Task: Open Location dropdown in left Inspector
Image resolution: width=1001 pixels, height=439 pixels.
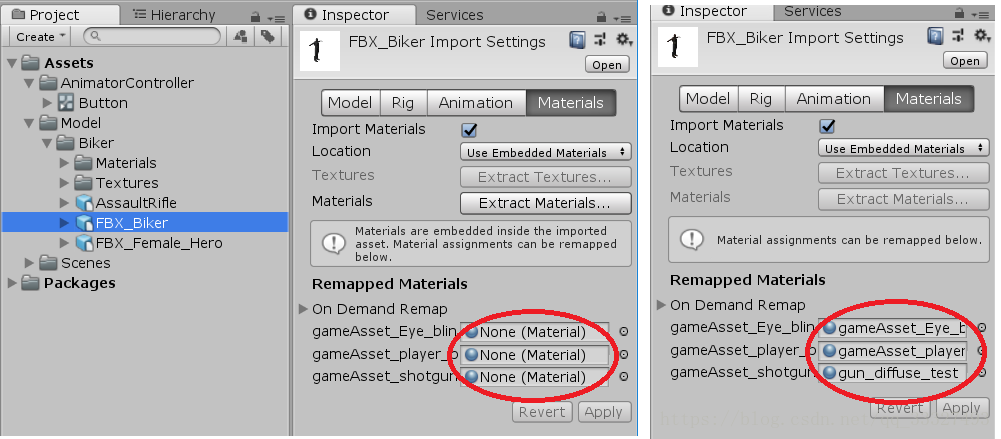Action: [x=546, y=152]
